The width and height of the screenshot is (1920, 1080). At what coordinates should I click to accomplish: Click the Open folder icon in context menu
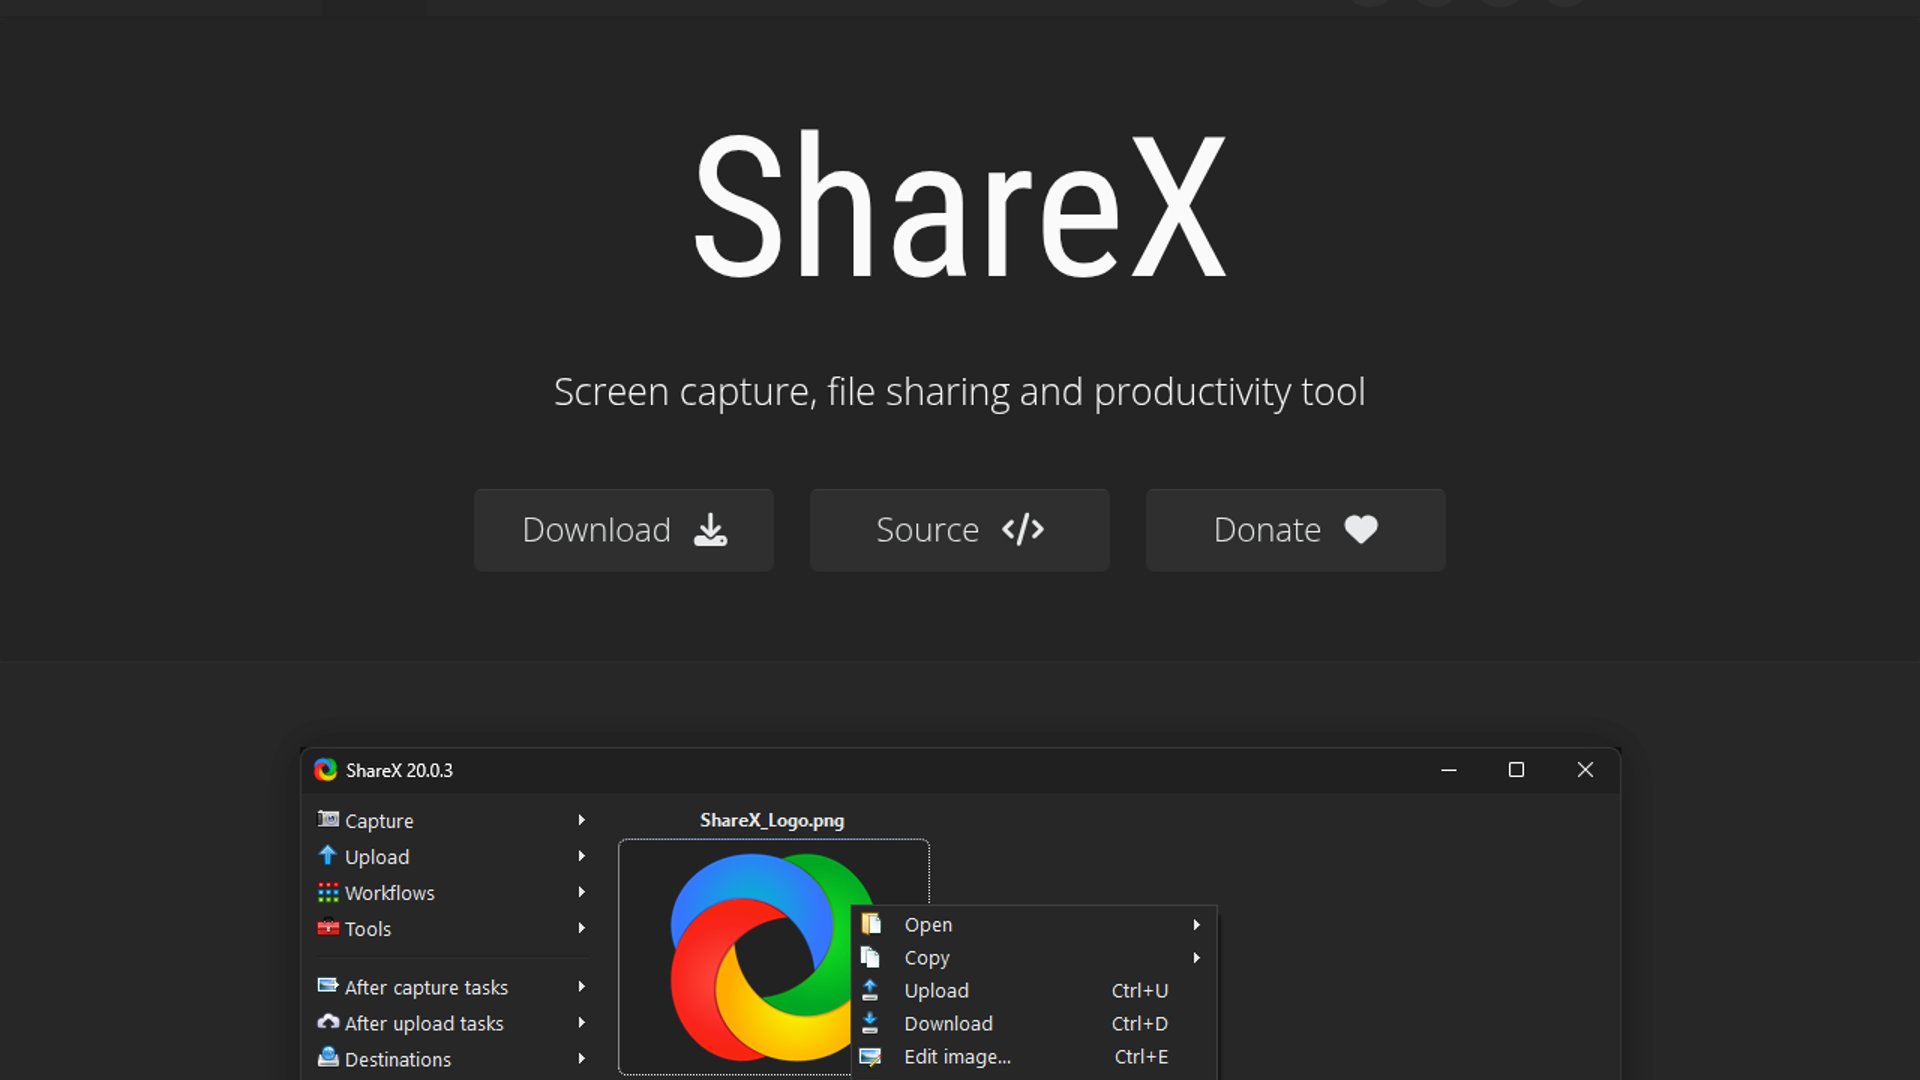(x=871, y=924)
